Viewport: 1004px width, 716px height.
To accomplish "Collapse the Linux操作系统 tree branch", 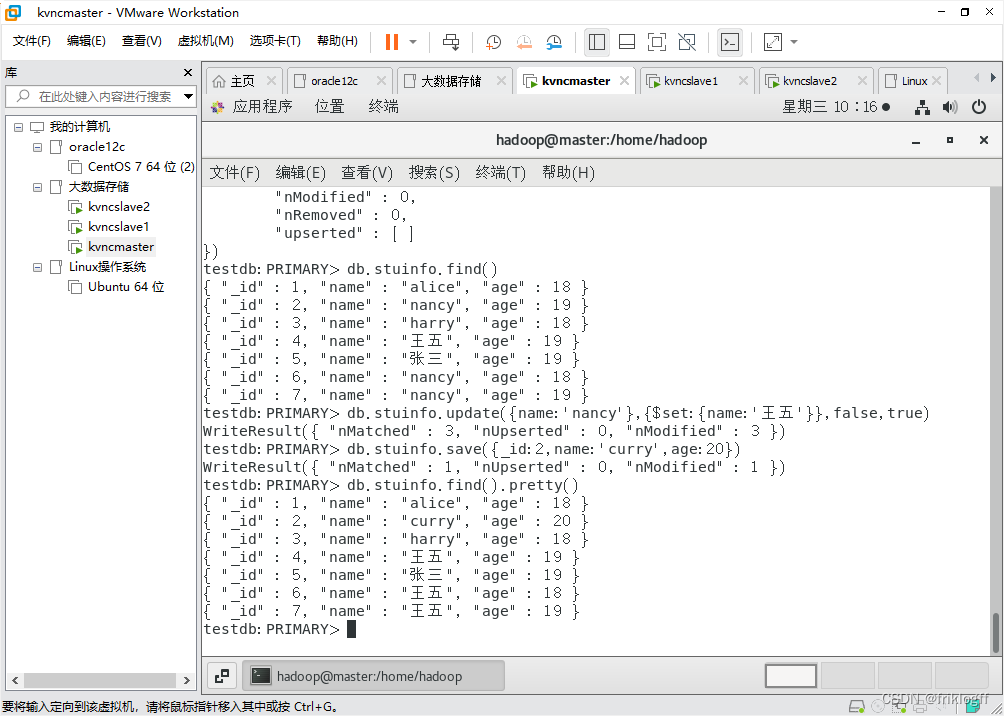I will [x=37, y=266].
